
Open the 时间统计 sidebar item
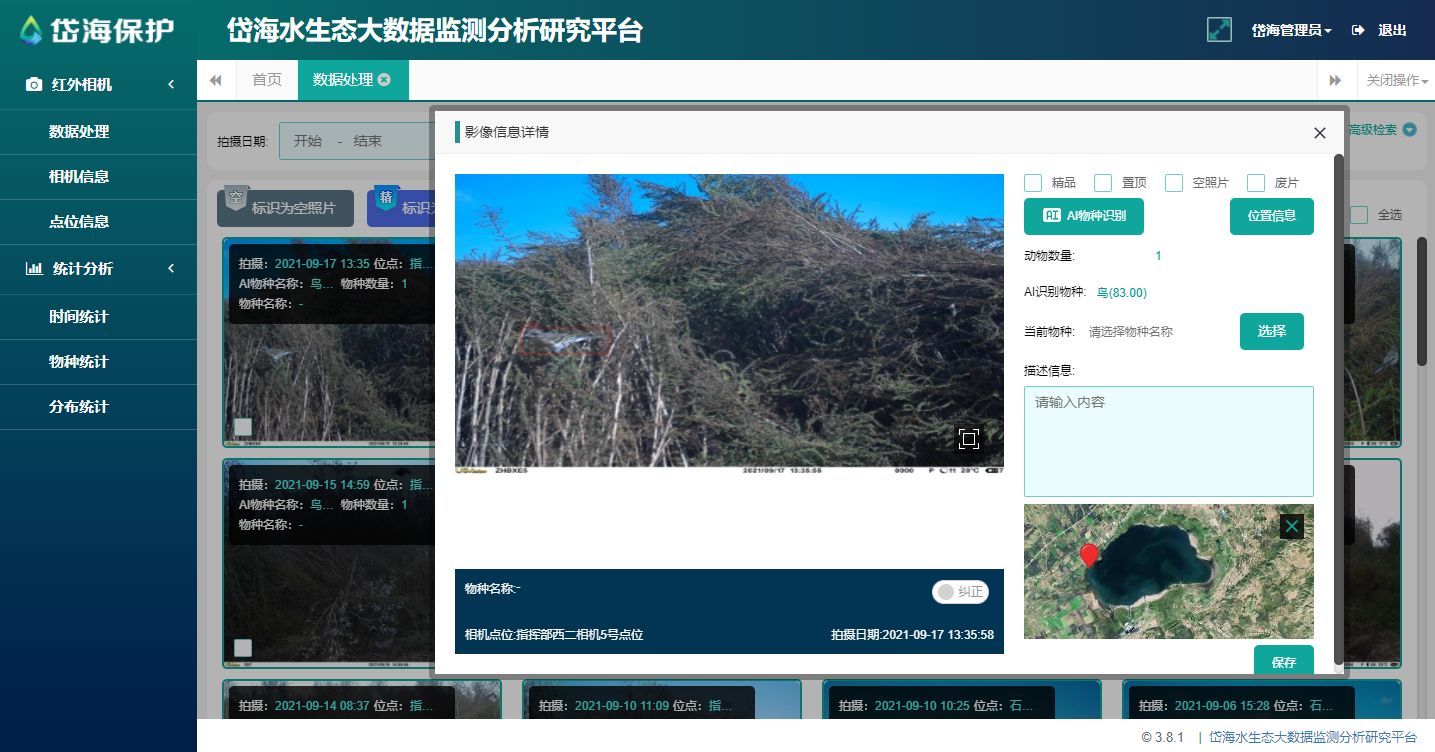pos(98,317)
